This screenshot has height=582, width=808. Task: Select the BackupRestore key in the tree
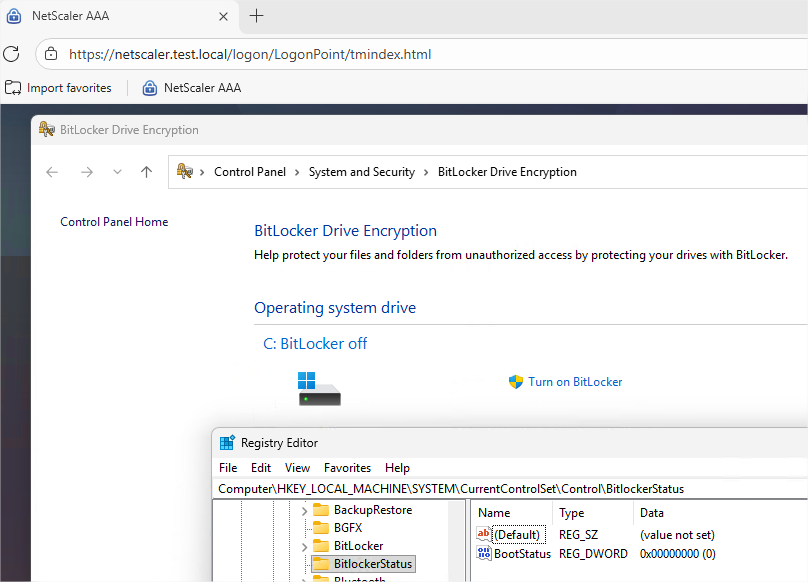[373, 510]
